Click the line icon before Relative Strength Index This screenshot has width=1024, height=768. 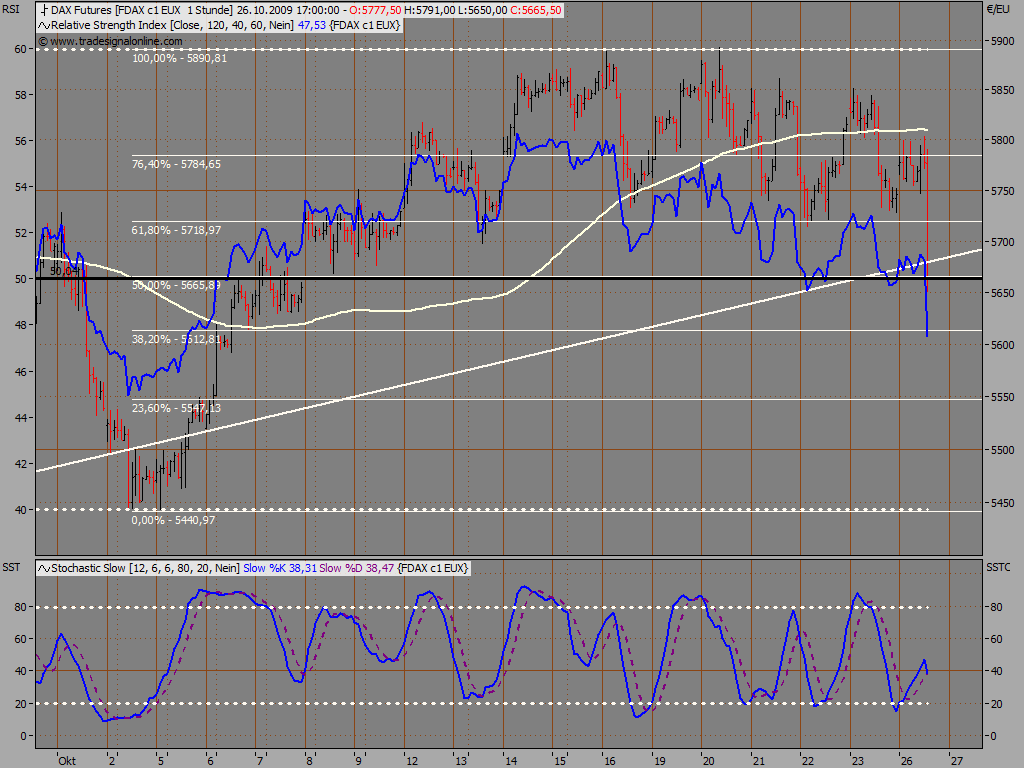pyautogui.click(x=44, y=25)
